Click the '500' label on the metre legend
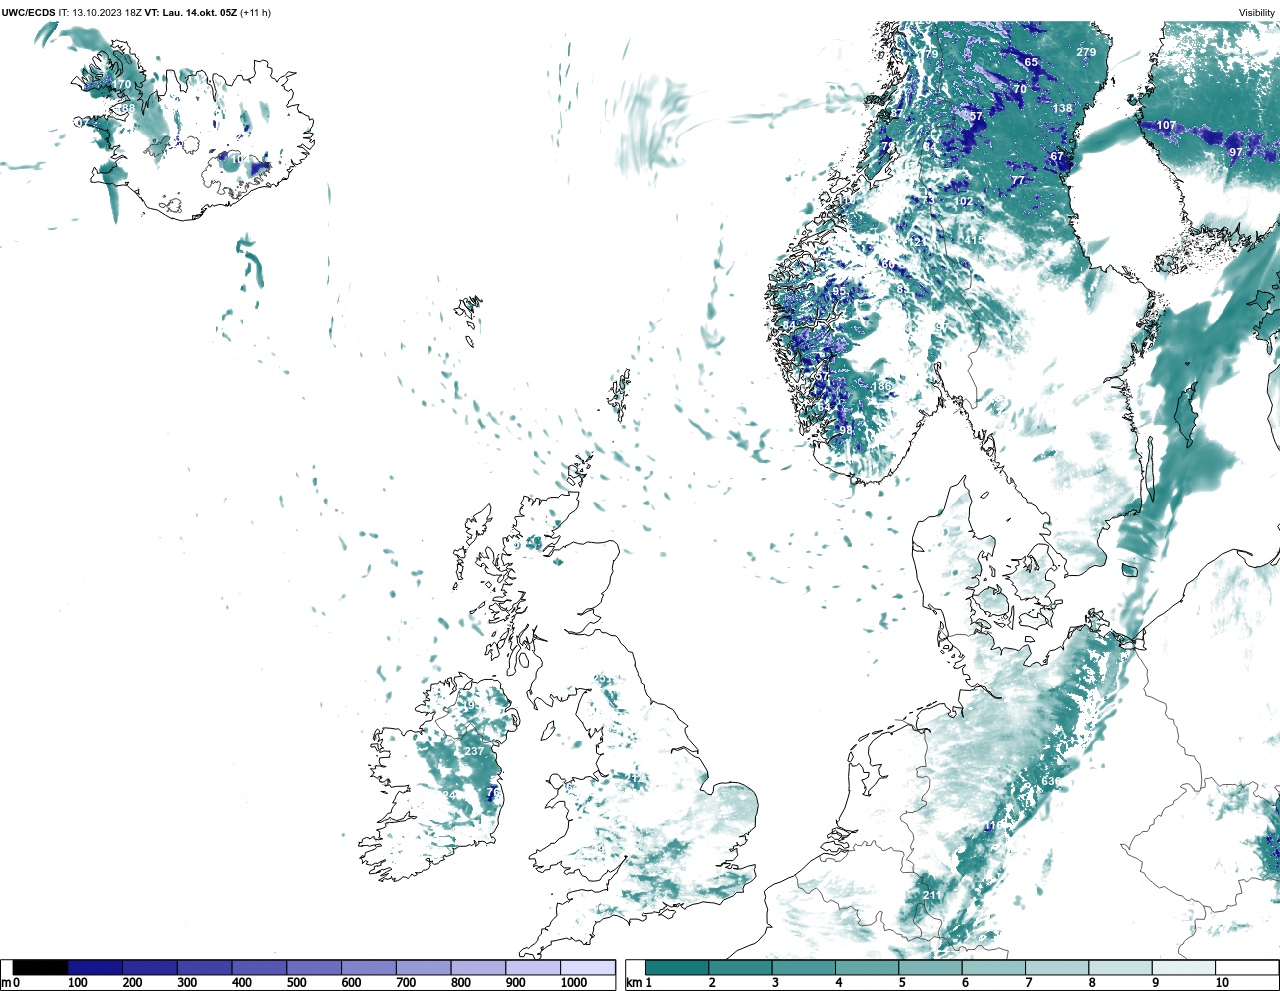The height and width of the screenshot is (991, 1280). click(296, 983)
